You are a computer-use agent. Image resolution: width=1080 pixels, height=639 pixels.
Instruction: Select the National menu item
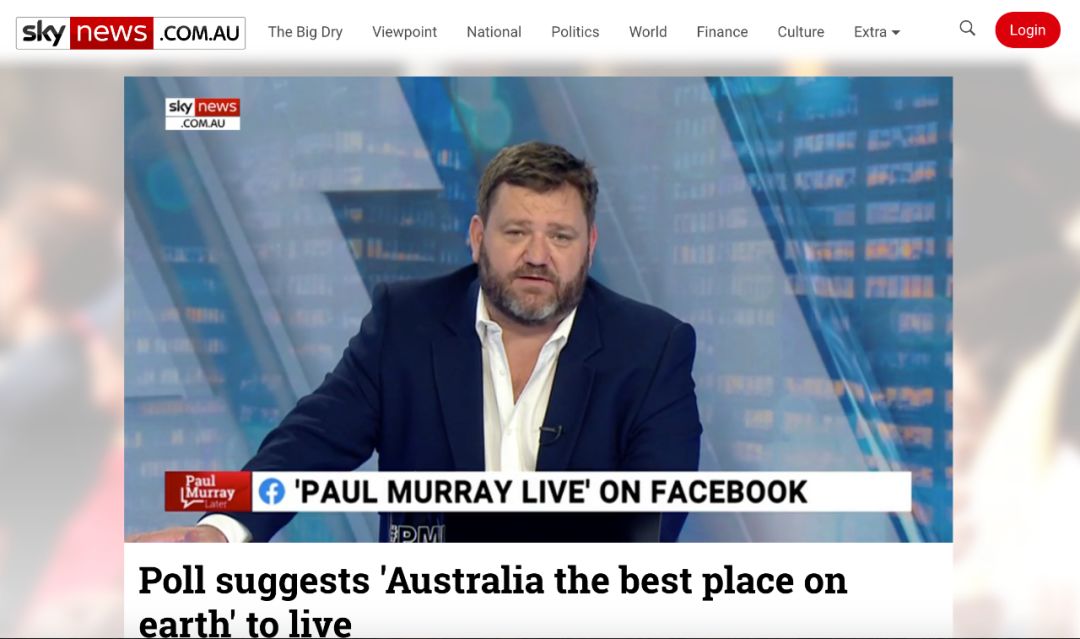(x=494, y=32)
